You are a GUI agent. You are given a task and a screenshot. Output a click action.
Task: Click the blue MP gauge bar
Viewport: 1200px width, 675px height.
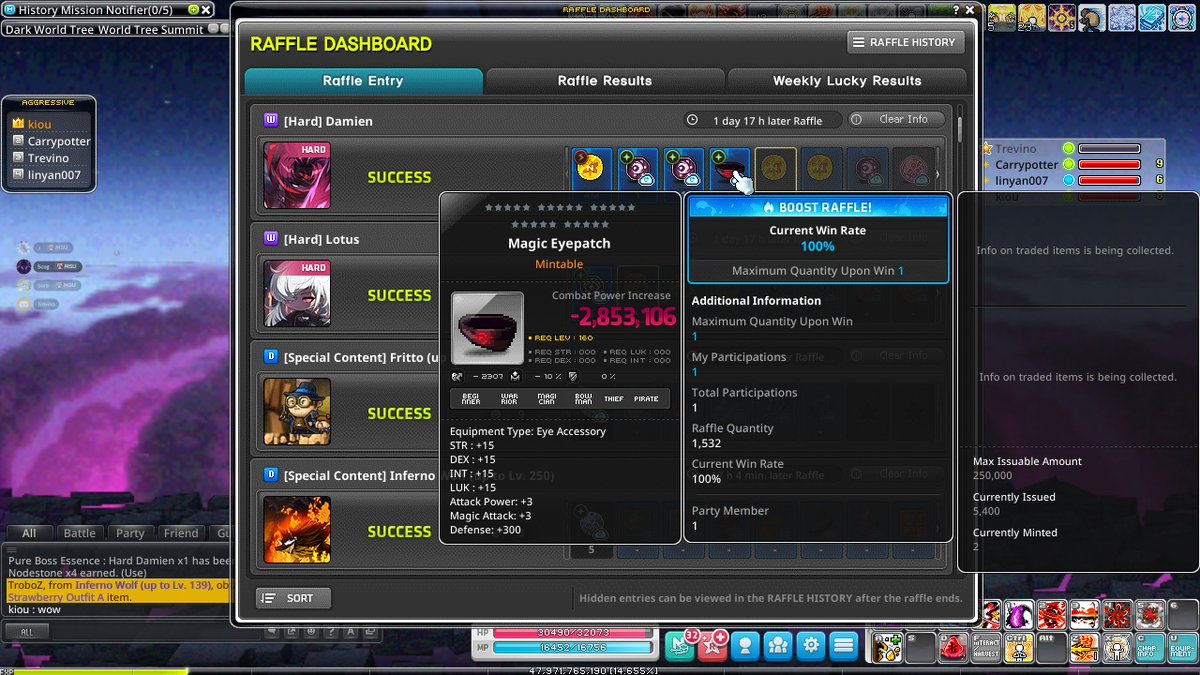click(574, 648)
